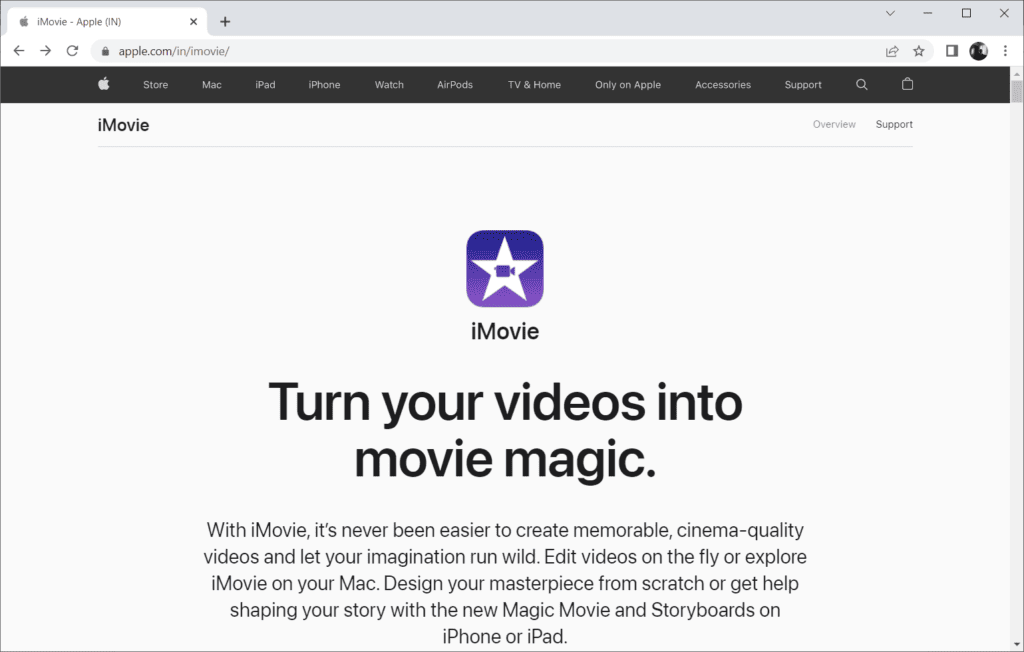Maximize the Chrome window

(x=967, y=13)
